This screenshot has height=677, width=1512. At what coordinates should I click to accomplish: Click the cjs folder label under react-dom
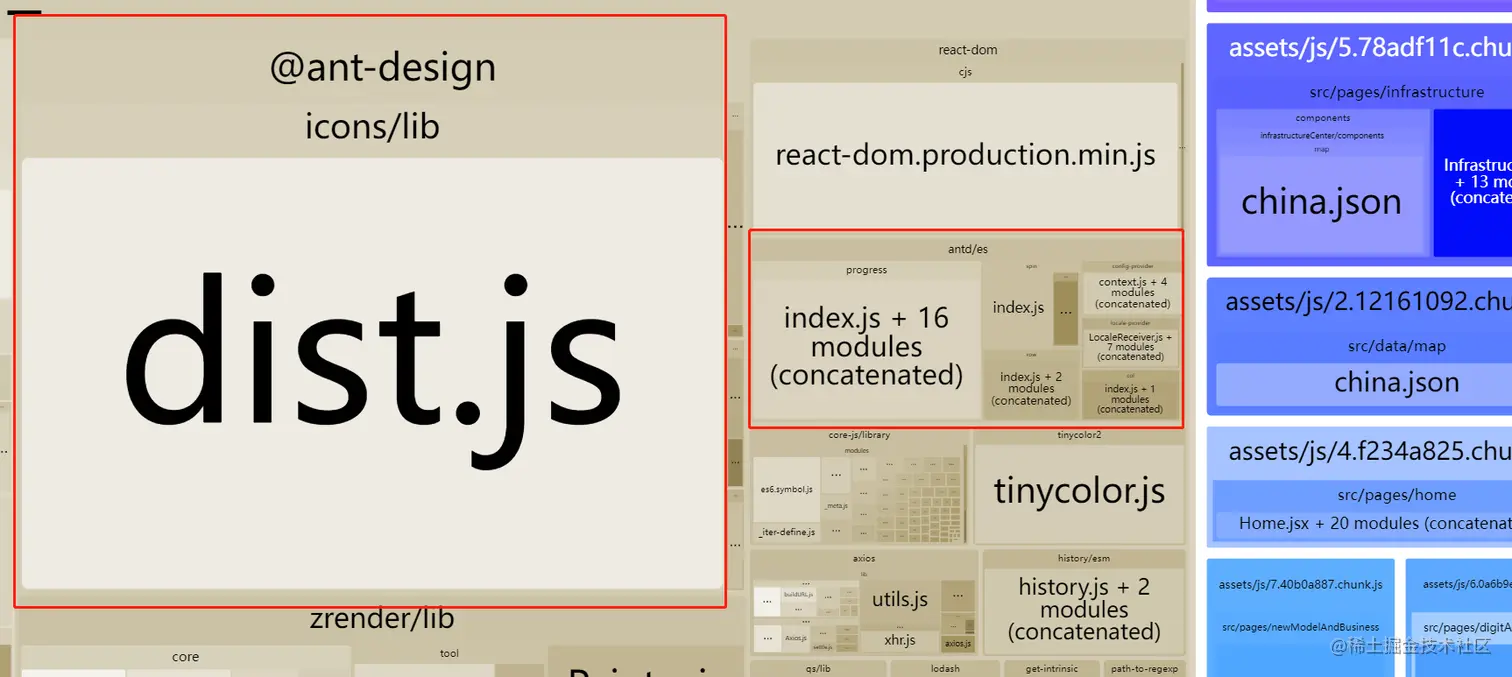[x=965, y=72]
